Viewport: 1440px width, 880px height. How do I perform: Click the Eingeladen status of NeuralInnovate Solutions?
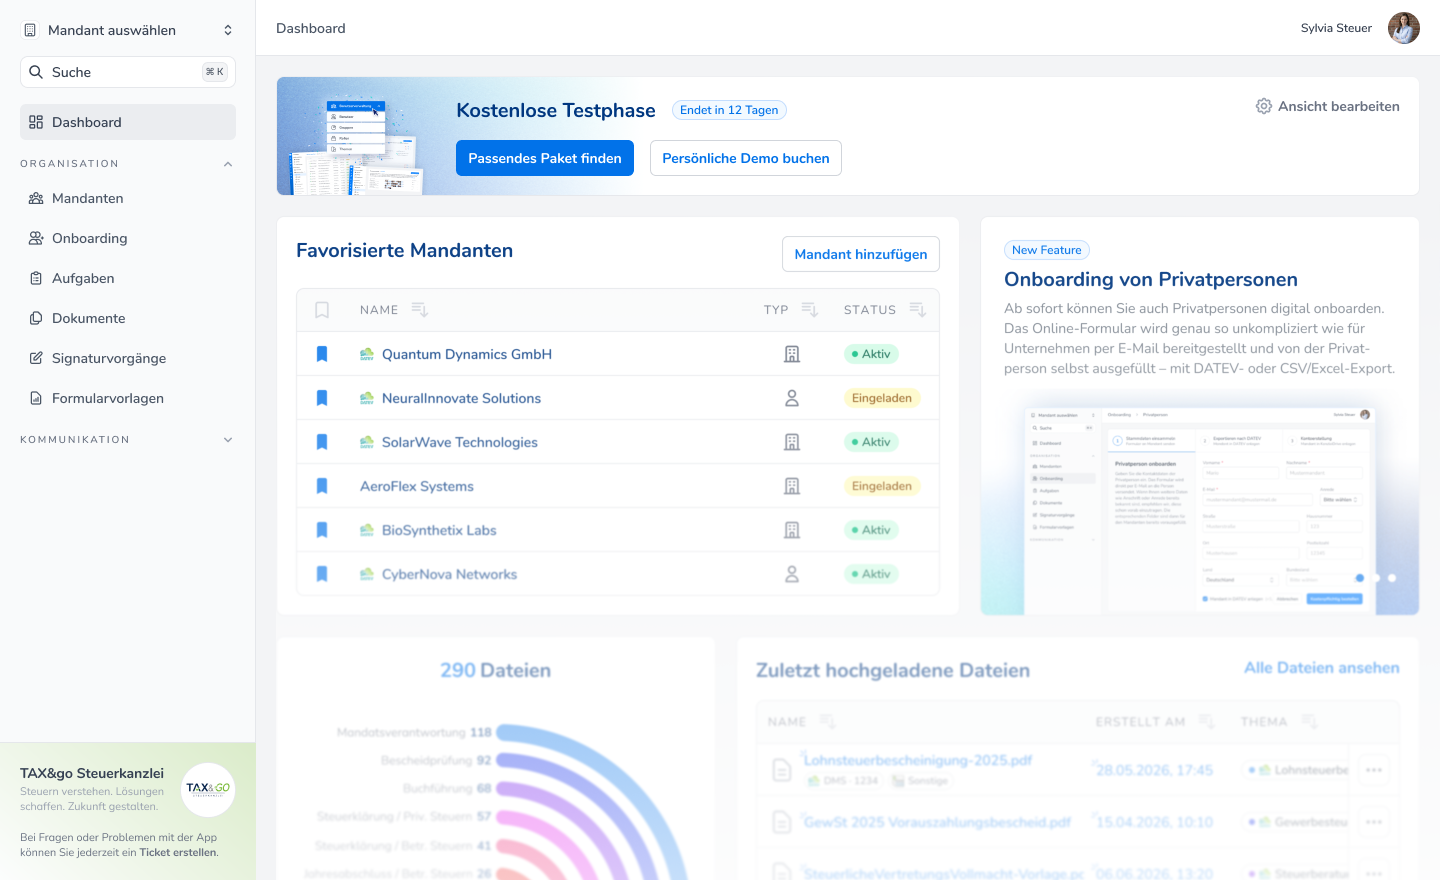click(882, 398)
